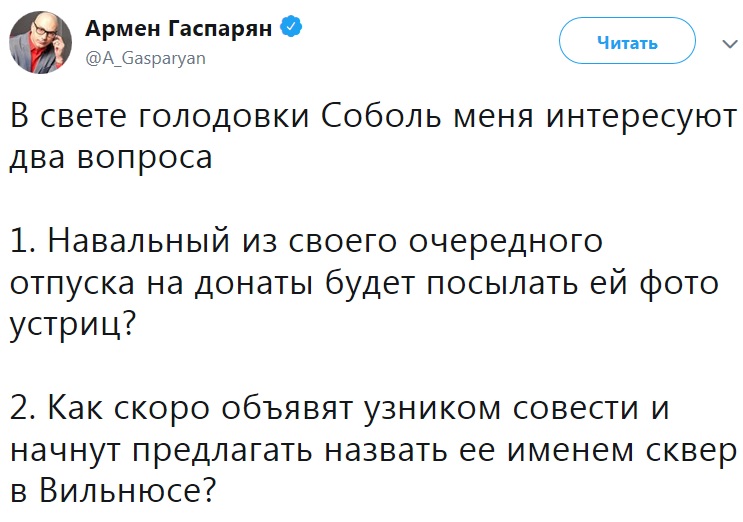Open Армен Гаспарян's profile avatar photo

pos(41,42)
